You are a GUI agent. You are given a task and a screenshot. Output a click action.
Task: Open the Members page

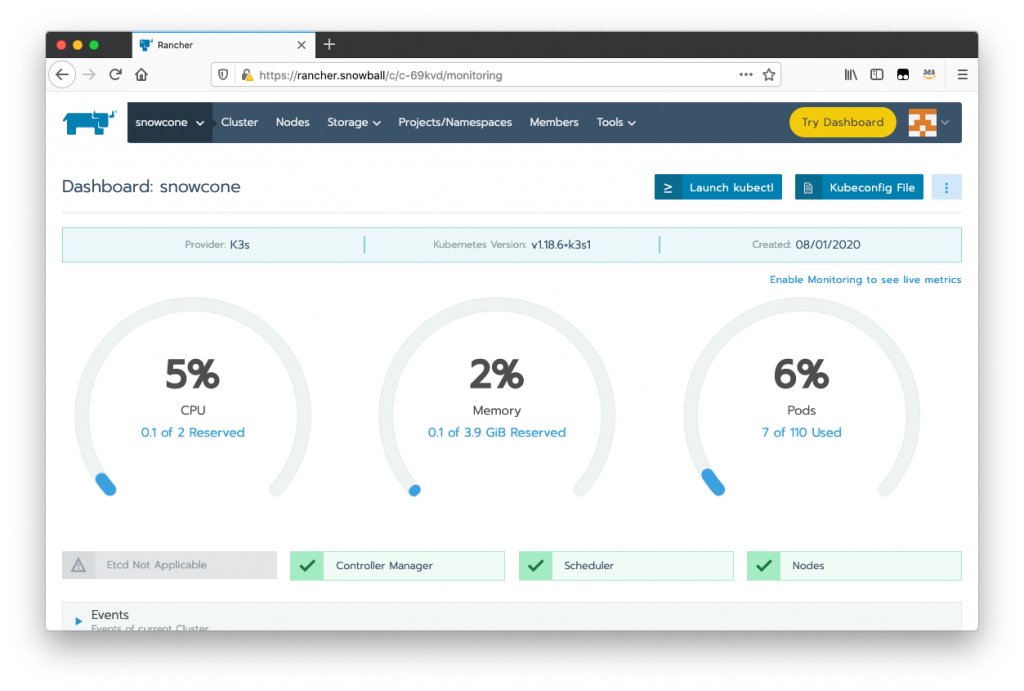point(554,122)
